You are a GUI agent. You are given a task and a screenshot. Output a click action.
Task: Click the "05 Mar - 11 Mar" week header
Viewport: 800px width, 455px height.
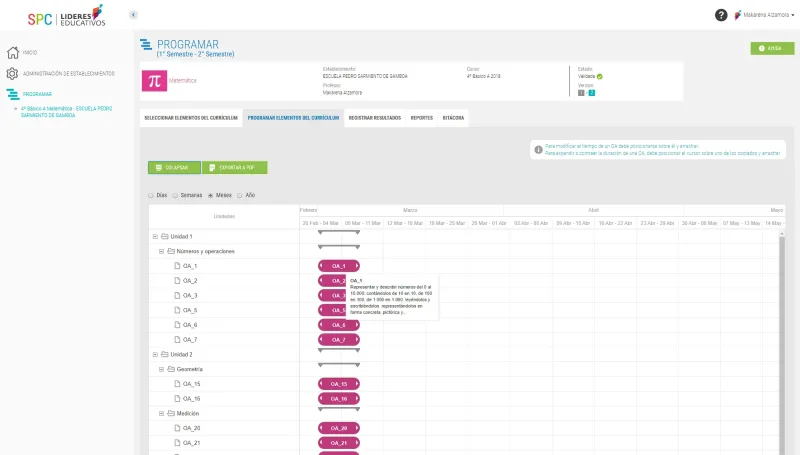pyautogui.click(x=362, y=223)
